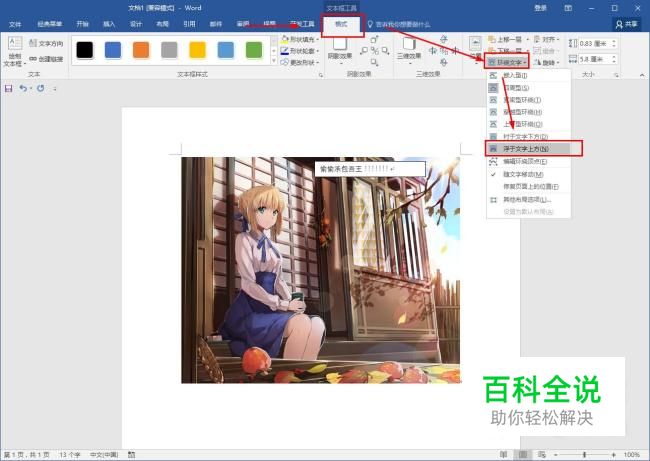Screen dimensions: 650x461
Task: Click the Save icon in quick access toolbar
Action: (8, 88)
